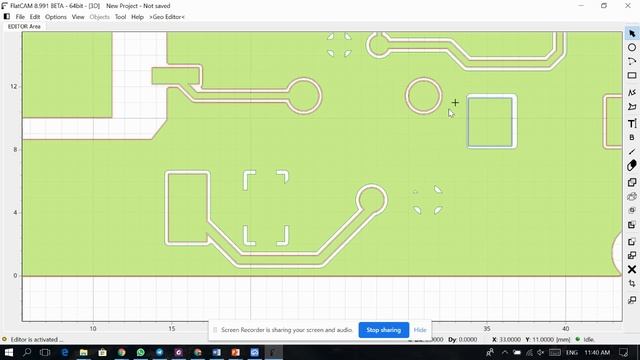Switch to the EDITOR Area tab
640x360 pixels.
pyautogui.click(x=24, y=26)
